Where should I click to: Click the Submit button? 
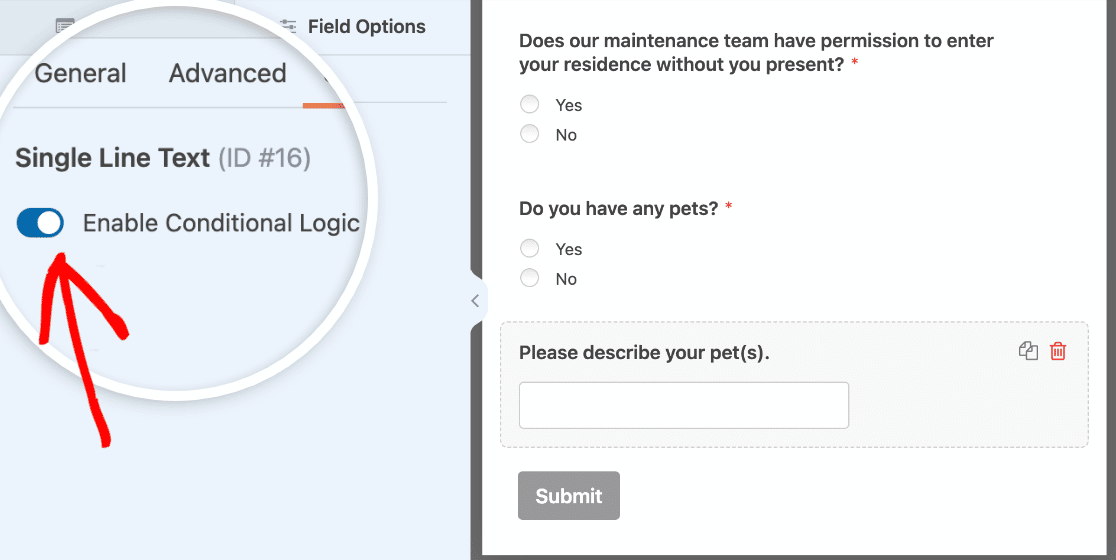[x=569, y=495]
